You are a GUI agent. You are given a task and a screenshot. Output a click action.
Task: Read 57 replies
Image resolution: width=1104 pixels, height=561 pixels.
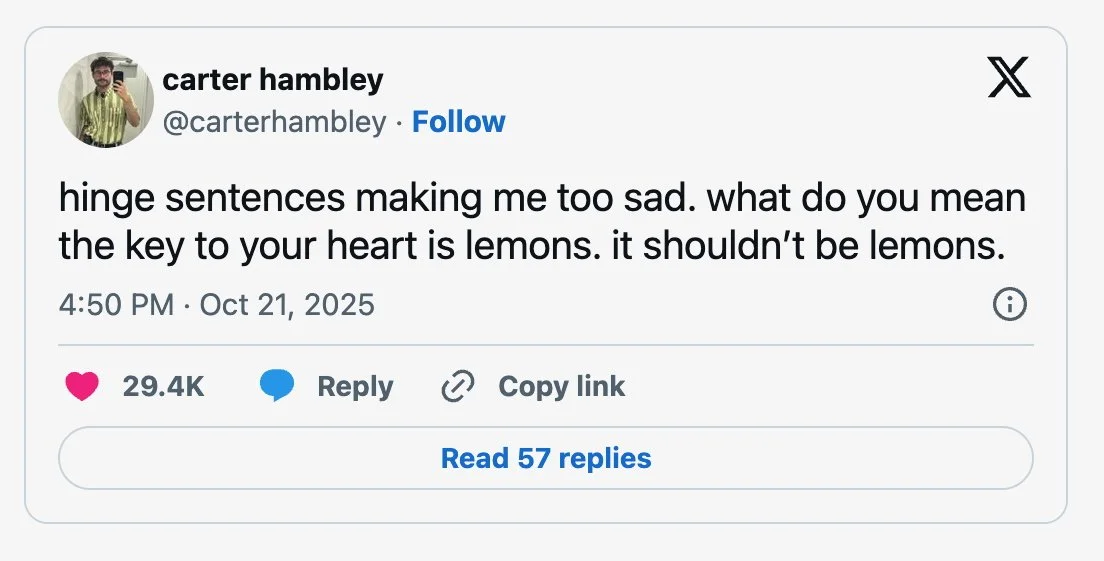click(546, 458)
